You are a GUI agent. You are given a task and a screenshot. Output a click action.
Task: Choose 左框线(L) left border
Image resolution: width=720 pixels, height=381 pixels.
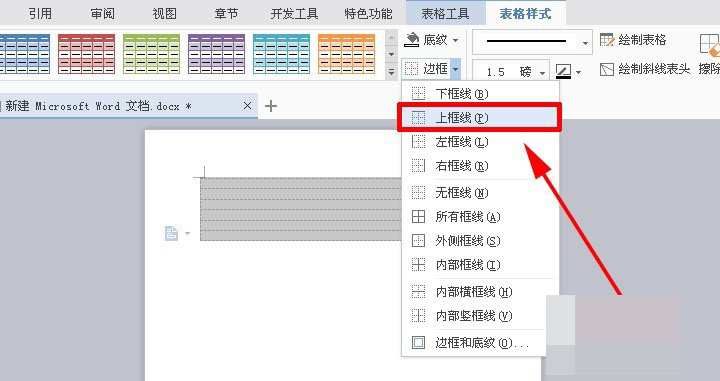point(480,142)
